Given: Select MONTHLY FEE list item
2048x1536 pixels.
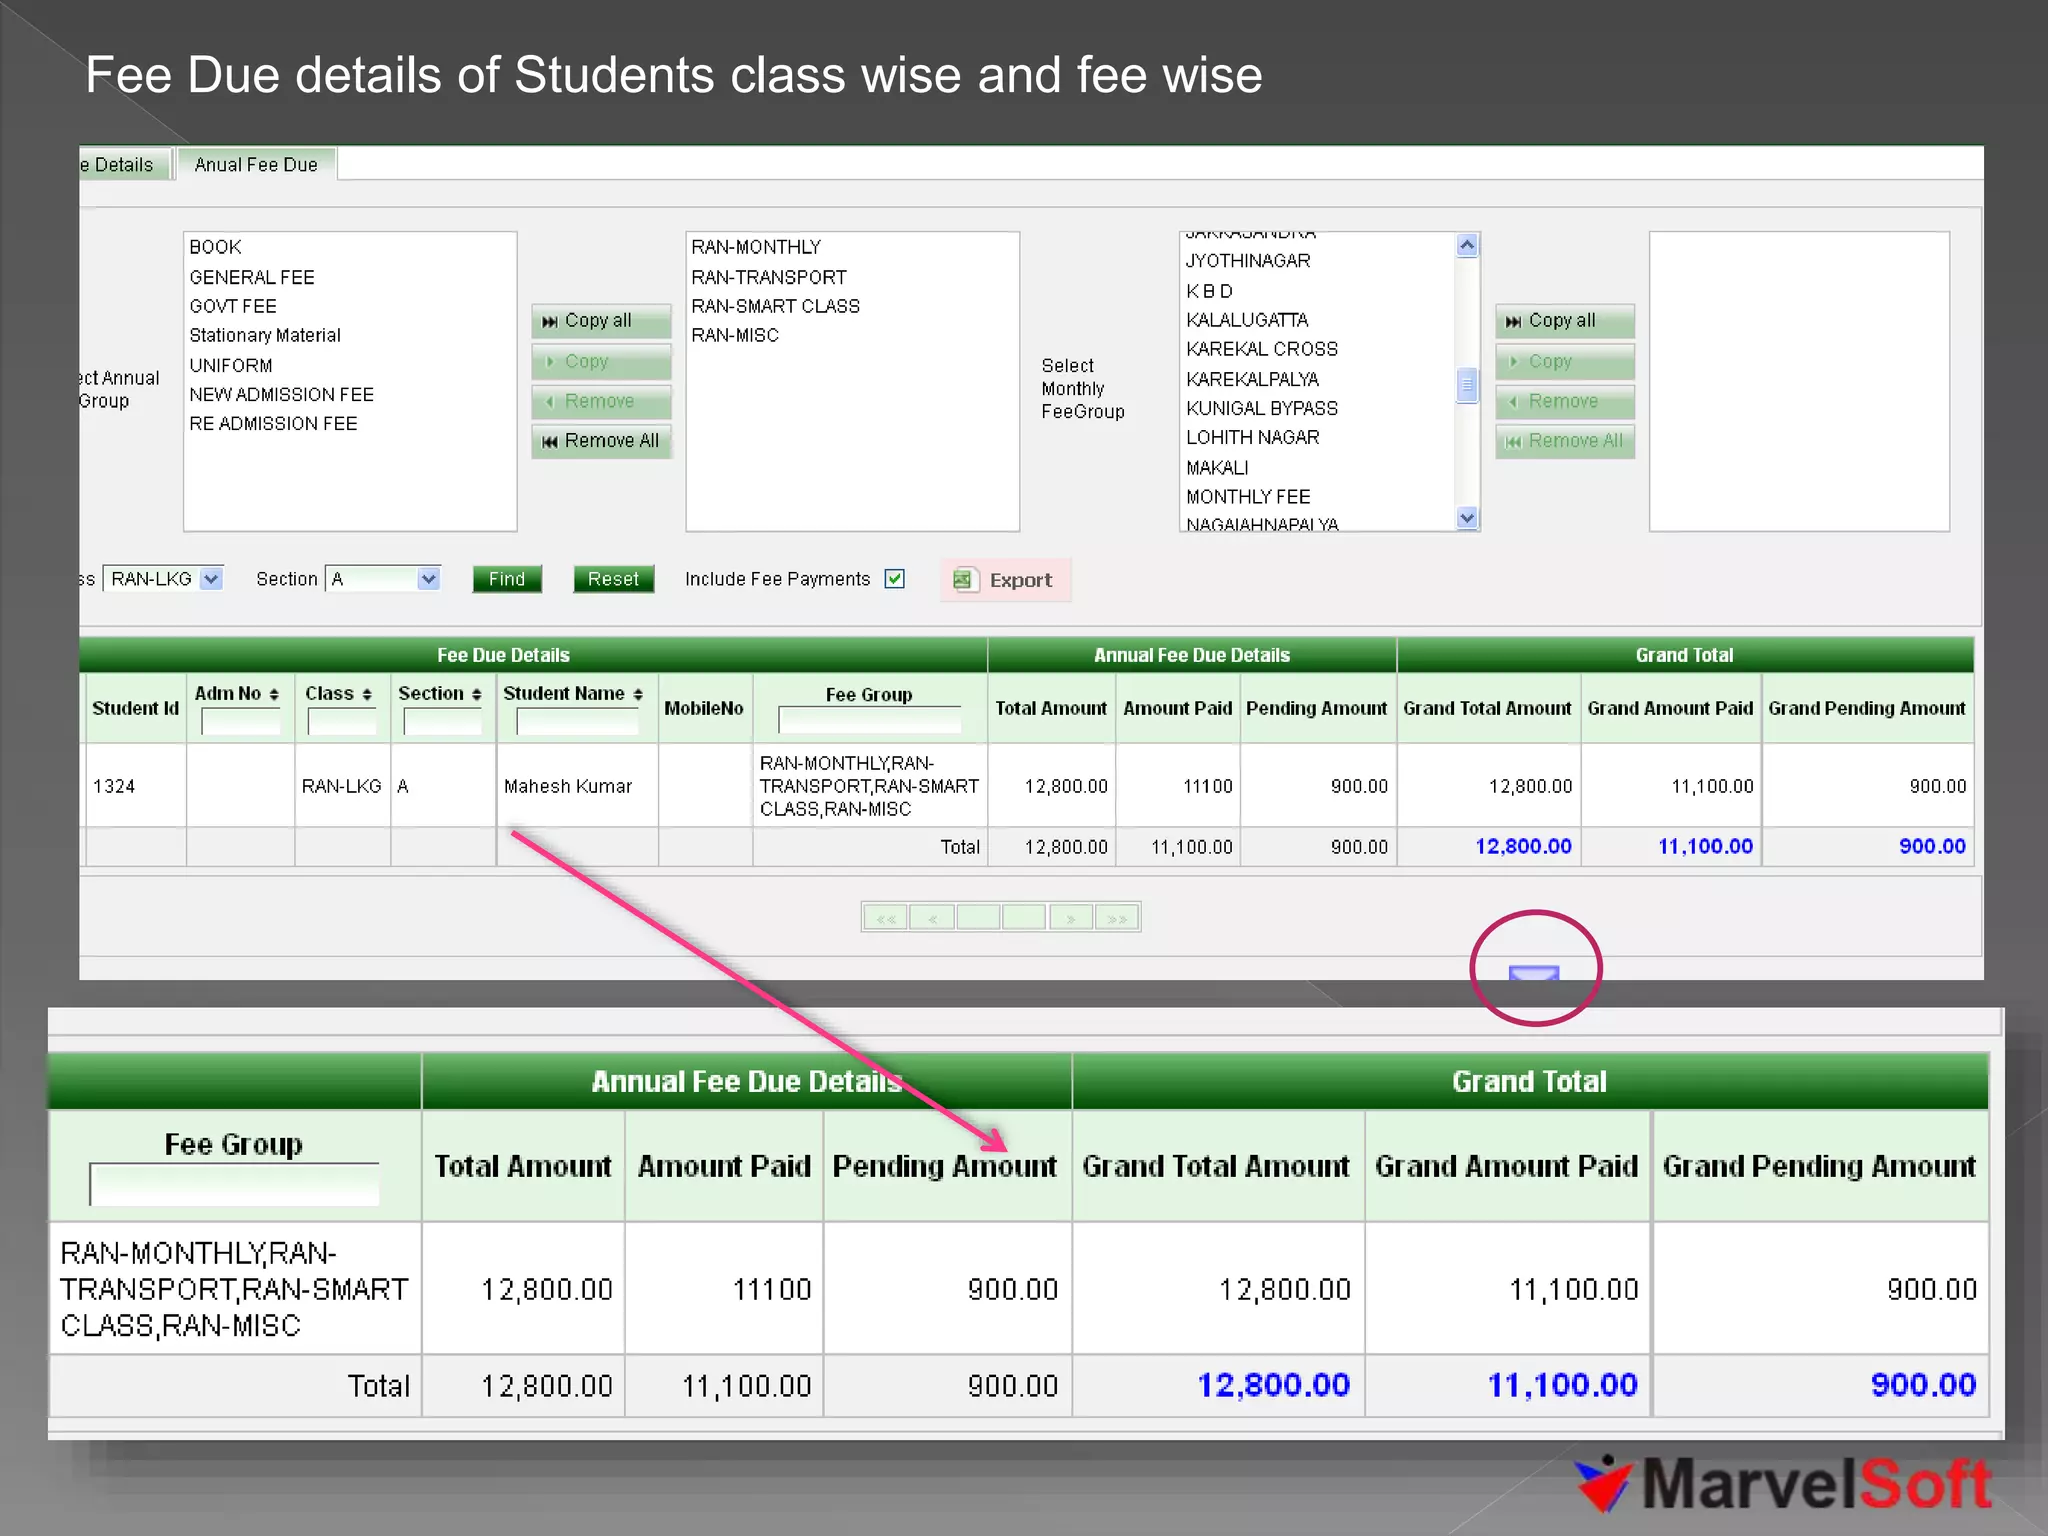Looking at the screenshot, I should [x=1248, y=497].
